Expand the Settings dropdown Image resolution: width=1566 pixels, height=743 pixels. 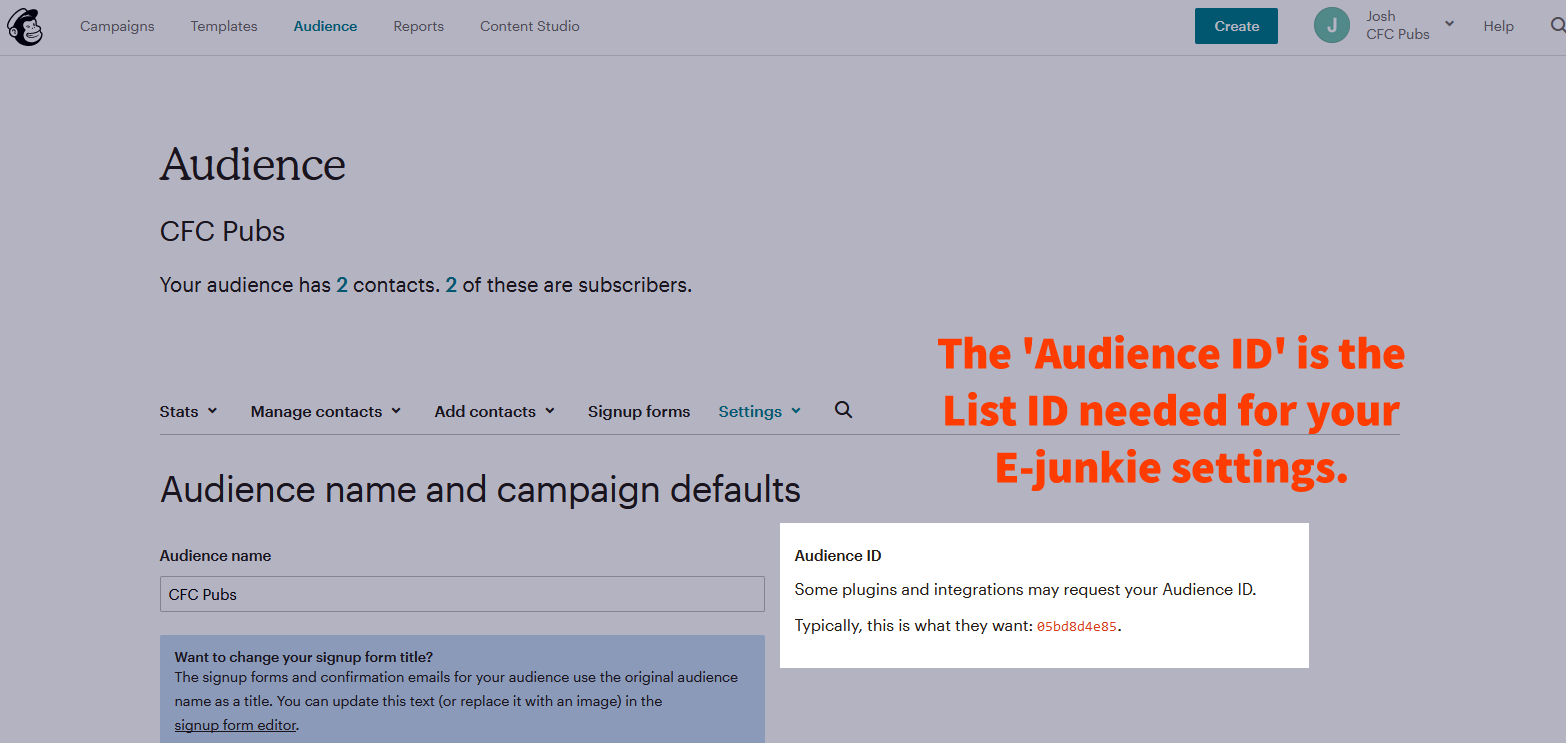click(x=760, y=411)
